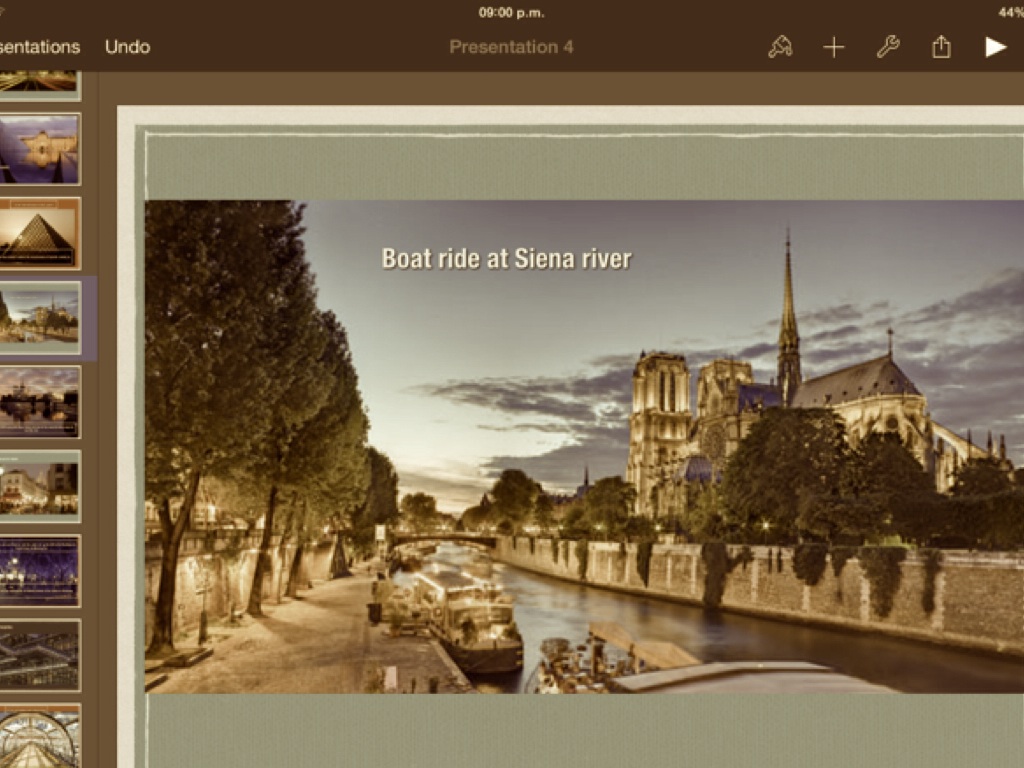Image resolution: width=1024 pixels, height=768 pixels.
Task: Tap the Presentation 4 title
Action: 511,47
